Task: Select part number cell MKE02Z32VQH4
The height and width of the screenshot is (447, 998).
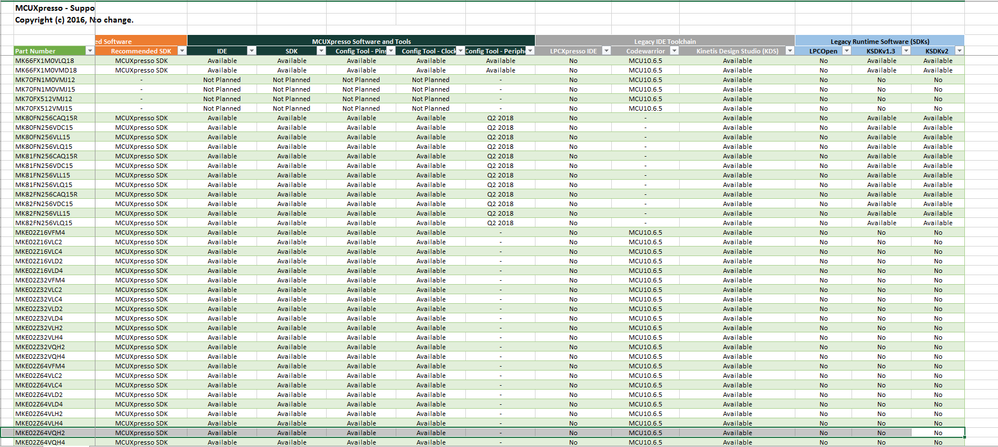Action: (x=54, y=357)
